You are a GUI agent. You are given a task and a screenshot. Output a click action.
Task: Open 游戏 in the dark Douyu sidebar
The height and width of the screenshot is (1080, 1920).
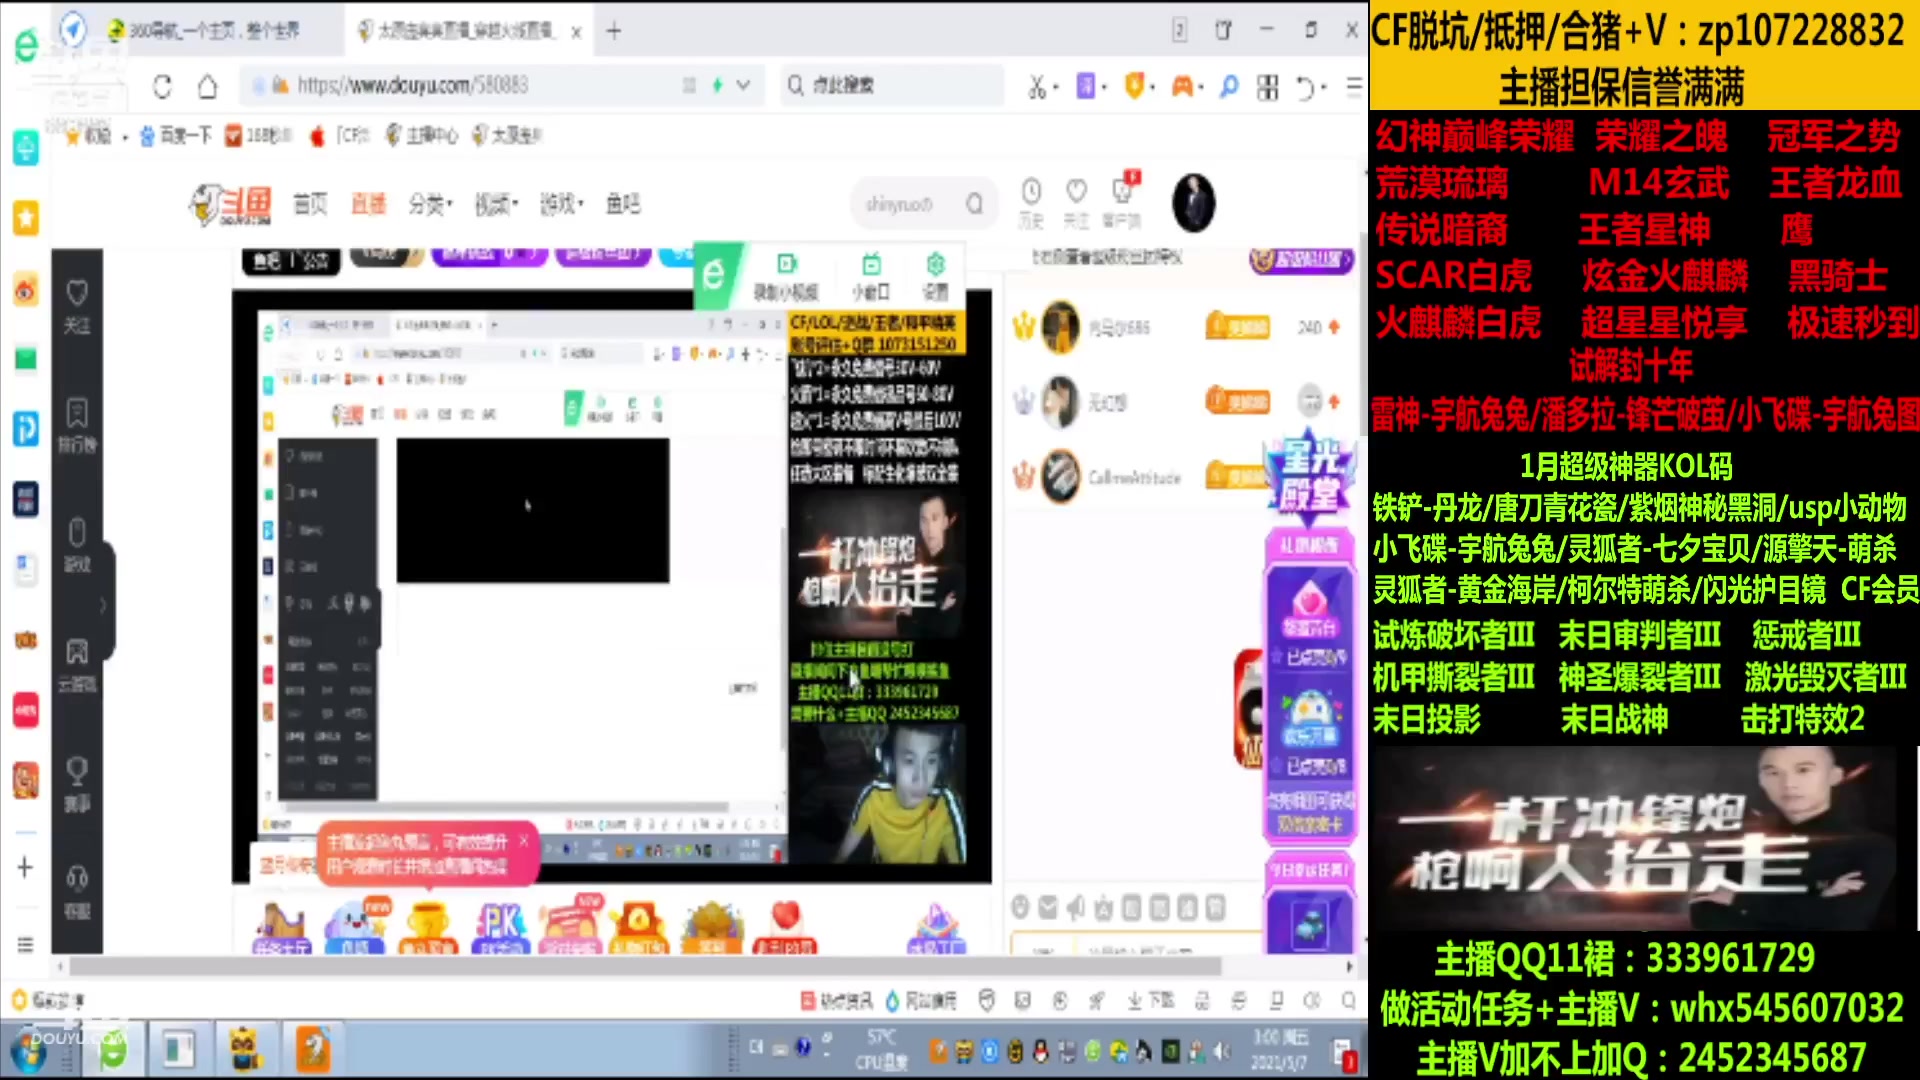pos(77,545)
